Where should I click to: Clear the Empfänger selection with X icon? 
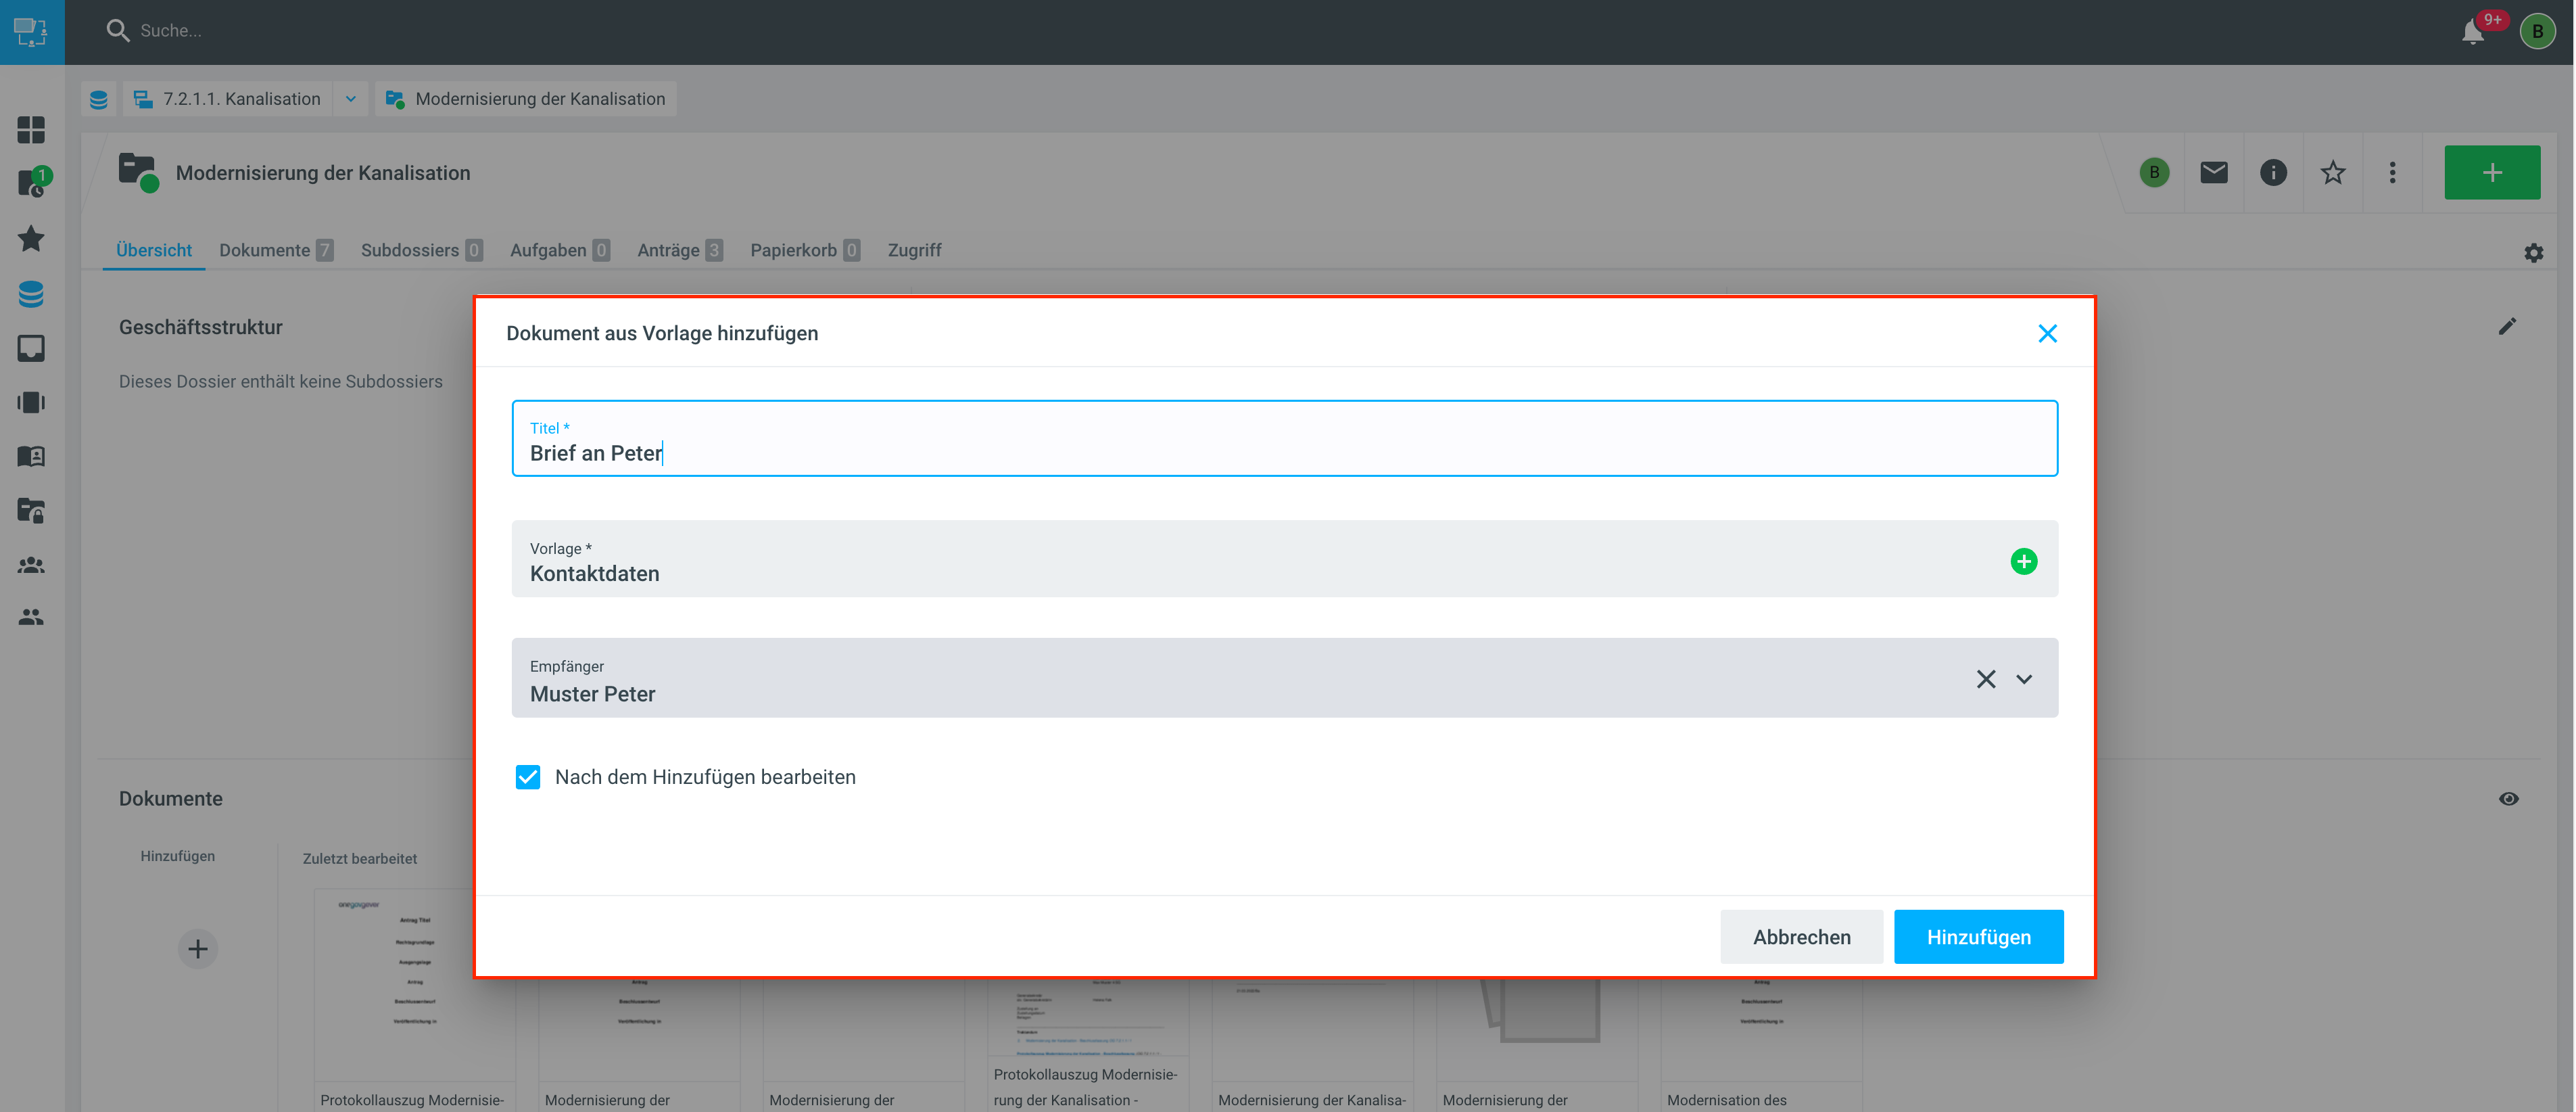coord(1985,679)
